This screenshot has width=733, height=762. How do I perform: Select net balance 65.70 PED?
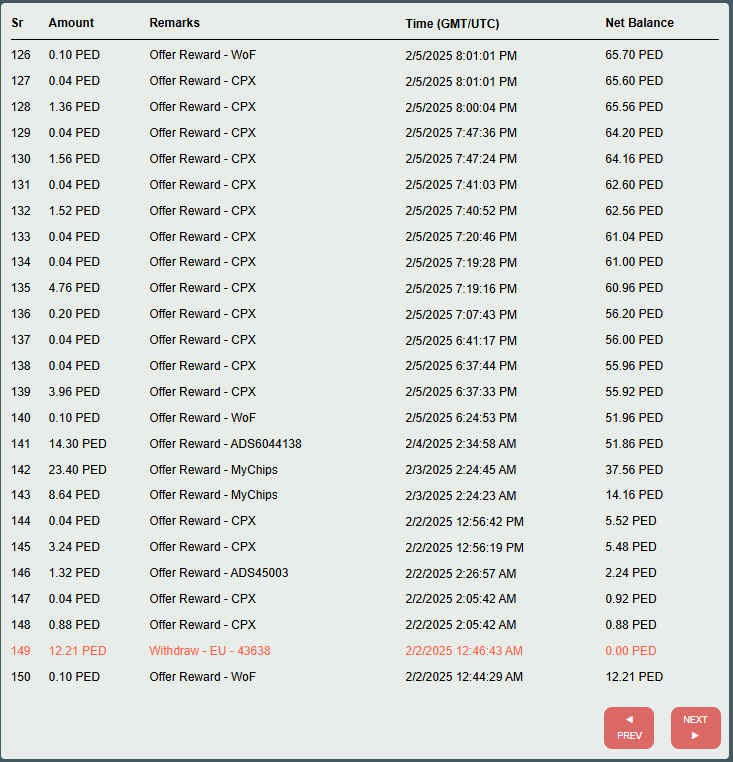(x=634, y=55)
